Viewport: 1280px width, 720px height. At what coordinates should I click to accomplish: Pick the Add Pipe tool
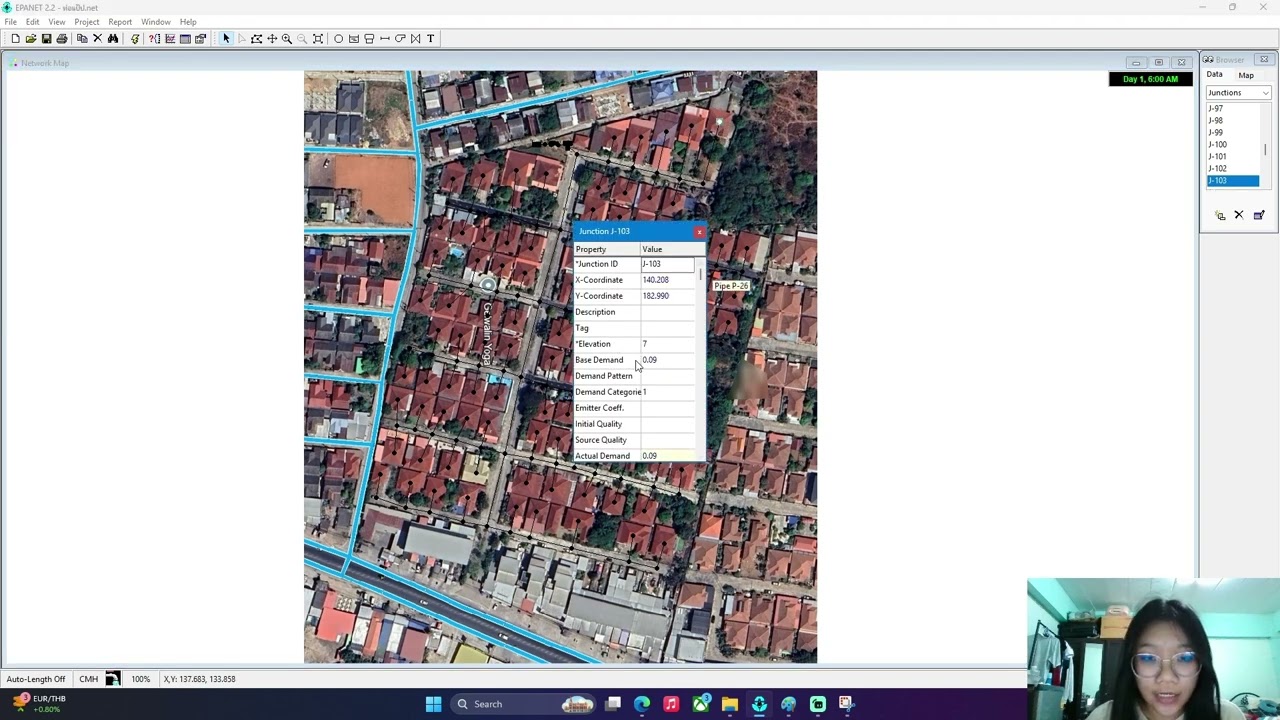tap(385, 39)
